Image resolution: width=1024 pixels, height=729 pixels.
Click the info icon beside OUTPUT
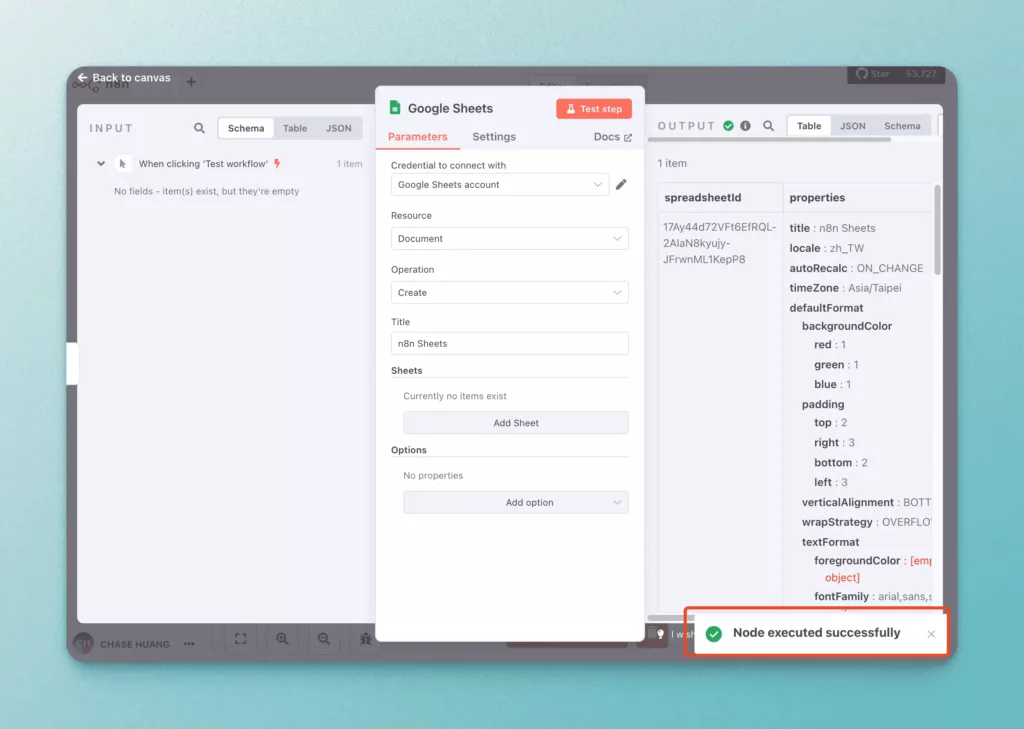coord(745,126)
